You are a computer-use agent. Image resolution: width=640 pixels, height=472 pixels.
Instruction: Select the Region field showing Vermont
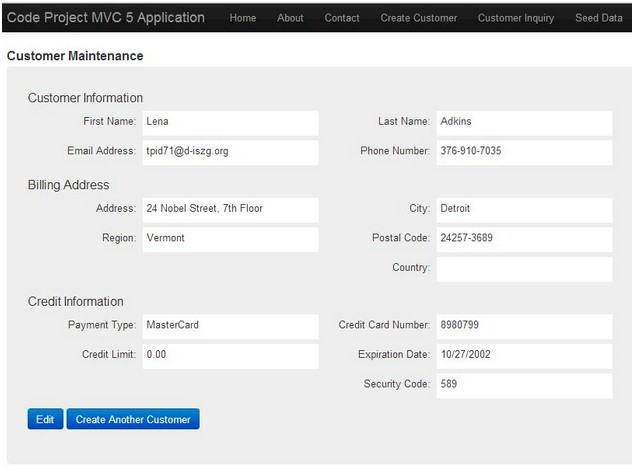tap(231, 240)
